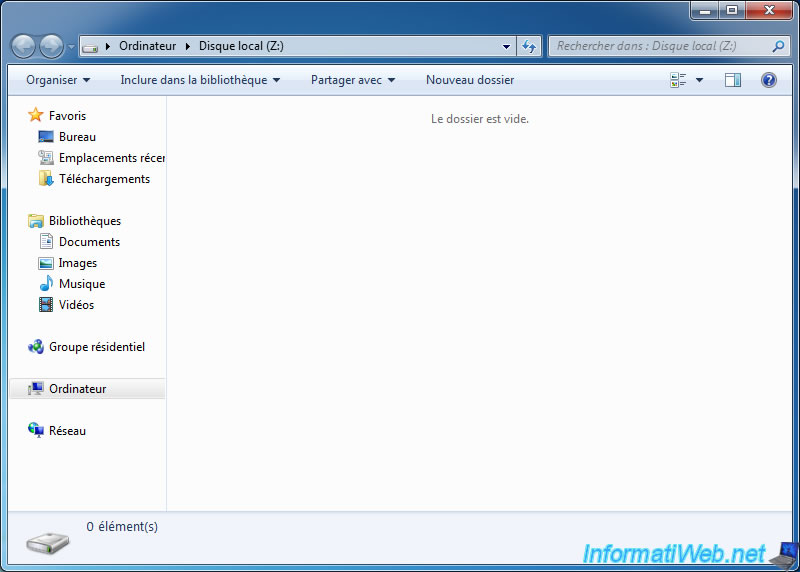800x572 pixels.
Task: Select Favoris in the navigation pane
Action: click(x=67, y=116)
